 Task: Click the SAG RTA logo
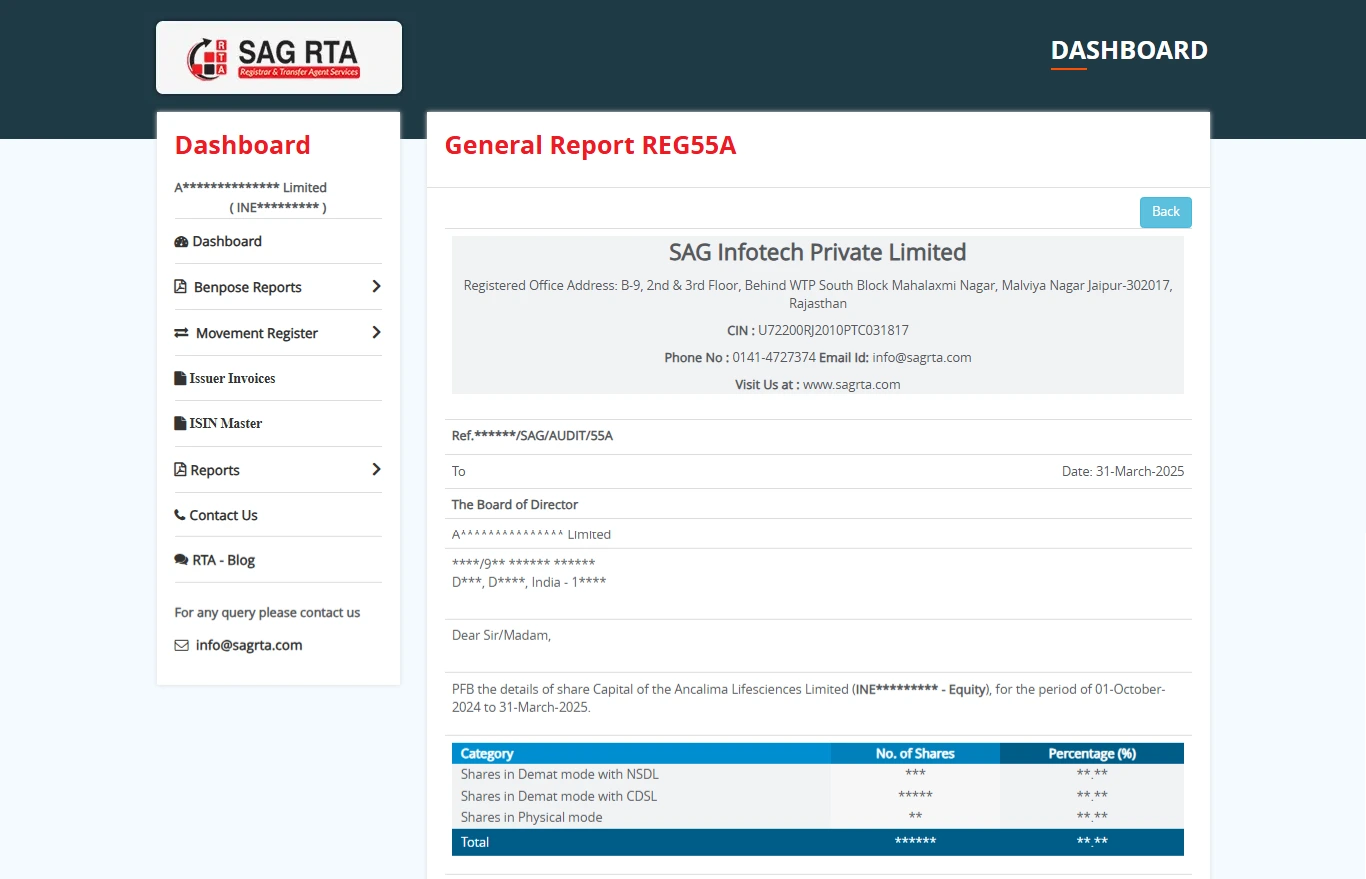point(273,58)
